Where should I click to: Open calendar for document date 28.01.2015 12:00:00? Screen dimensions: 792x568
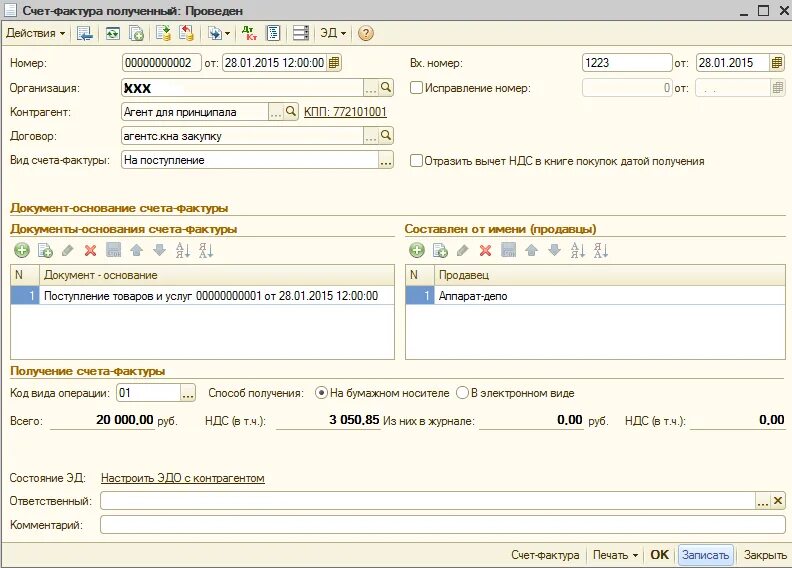point(333,63)
